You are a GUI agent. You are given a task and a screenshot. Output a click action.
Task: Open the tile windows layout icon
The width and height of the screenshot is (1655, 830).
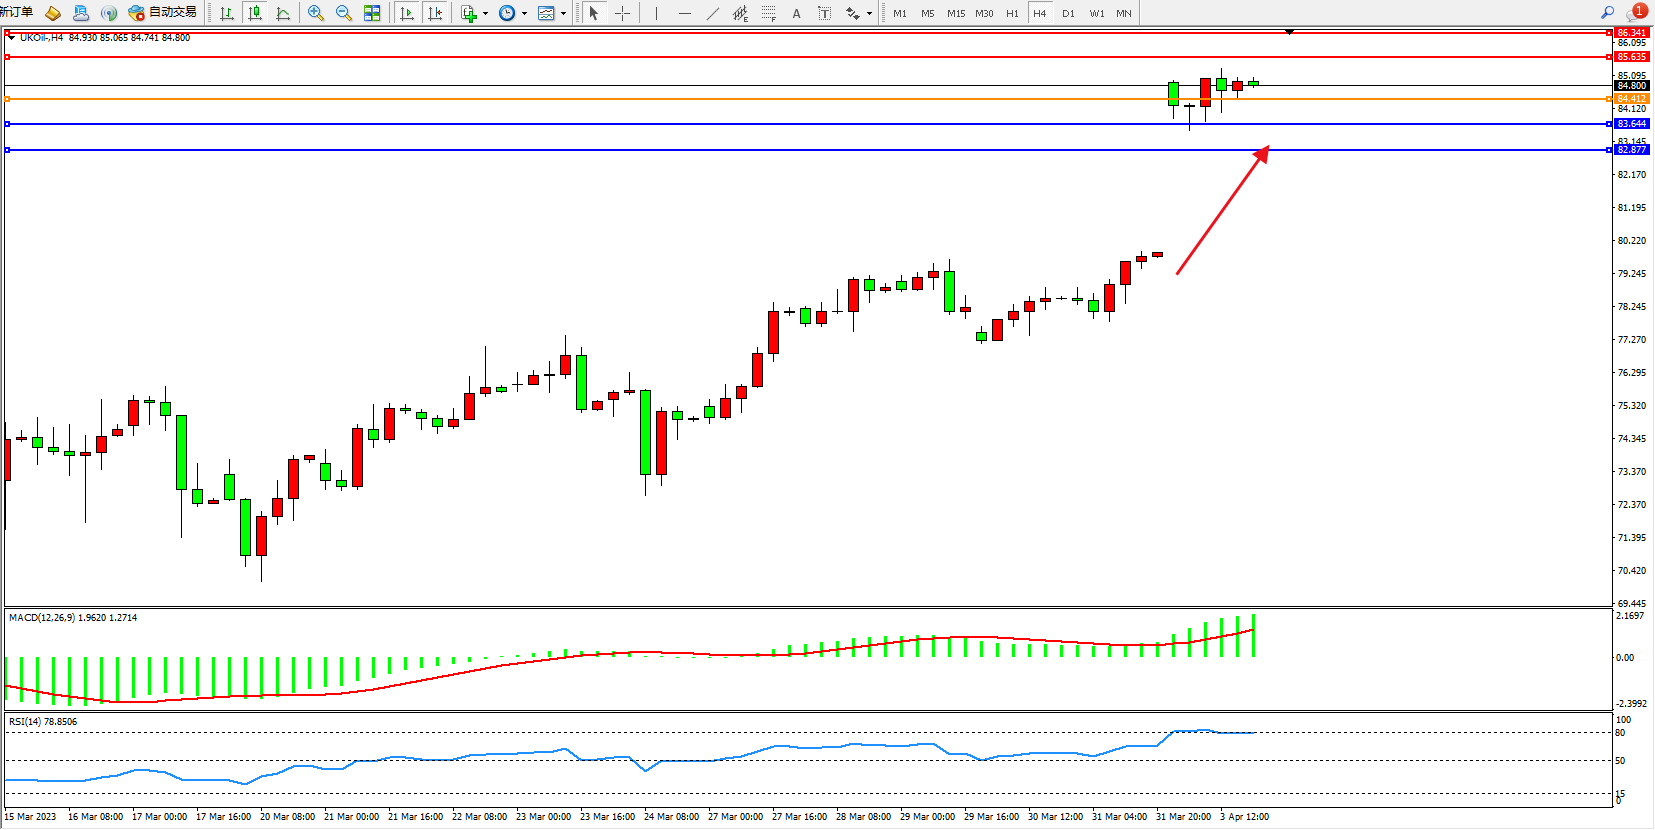(372, 13)
